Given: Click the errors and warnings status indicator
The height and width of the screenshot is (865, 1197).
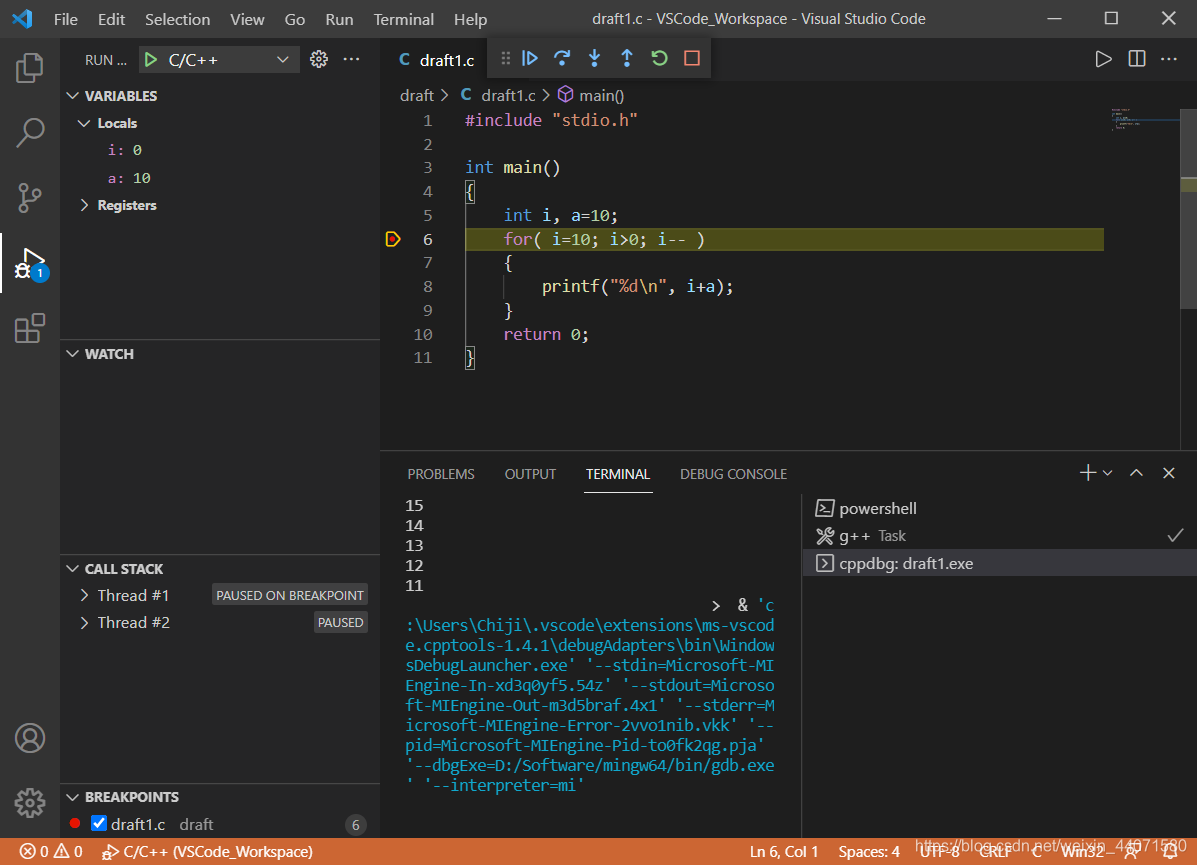Looking at the screenshot, I should pos(51,851).
